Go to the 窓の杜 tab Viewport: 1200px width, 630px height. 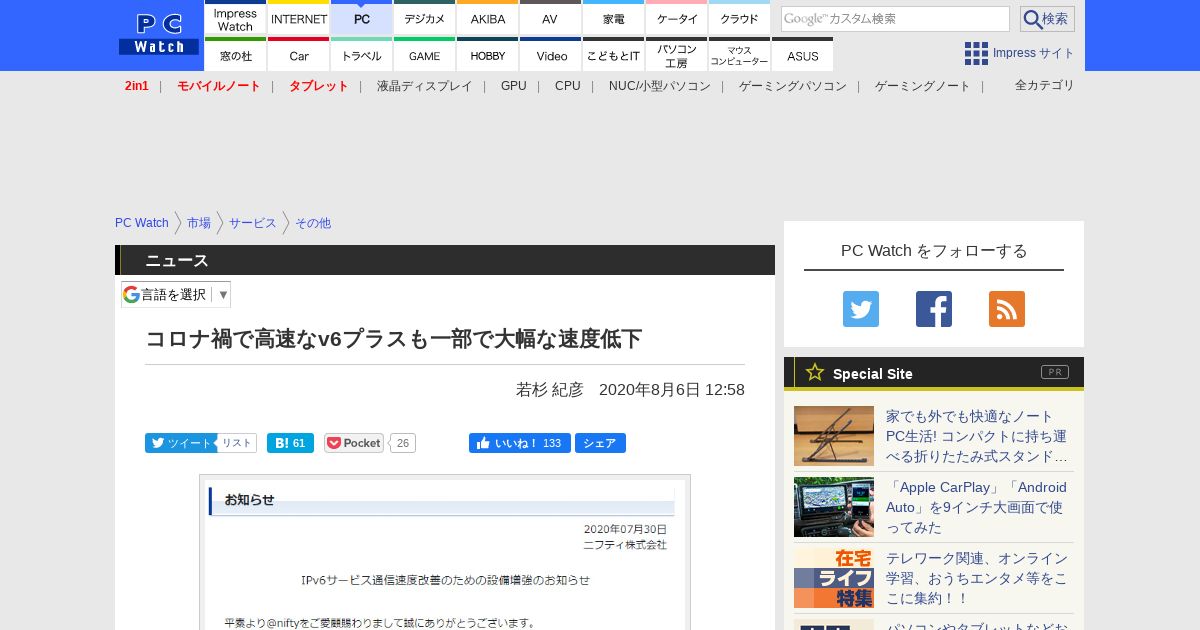coord(236,55)
